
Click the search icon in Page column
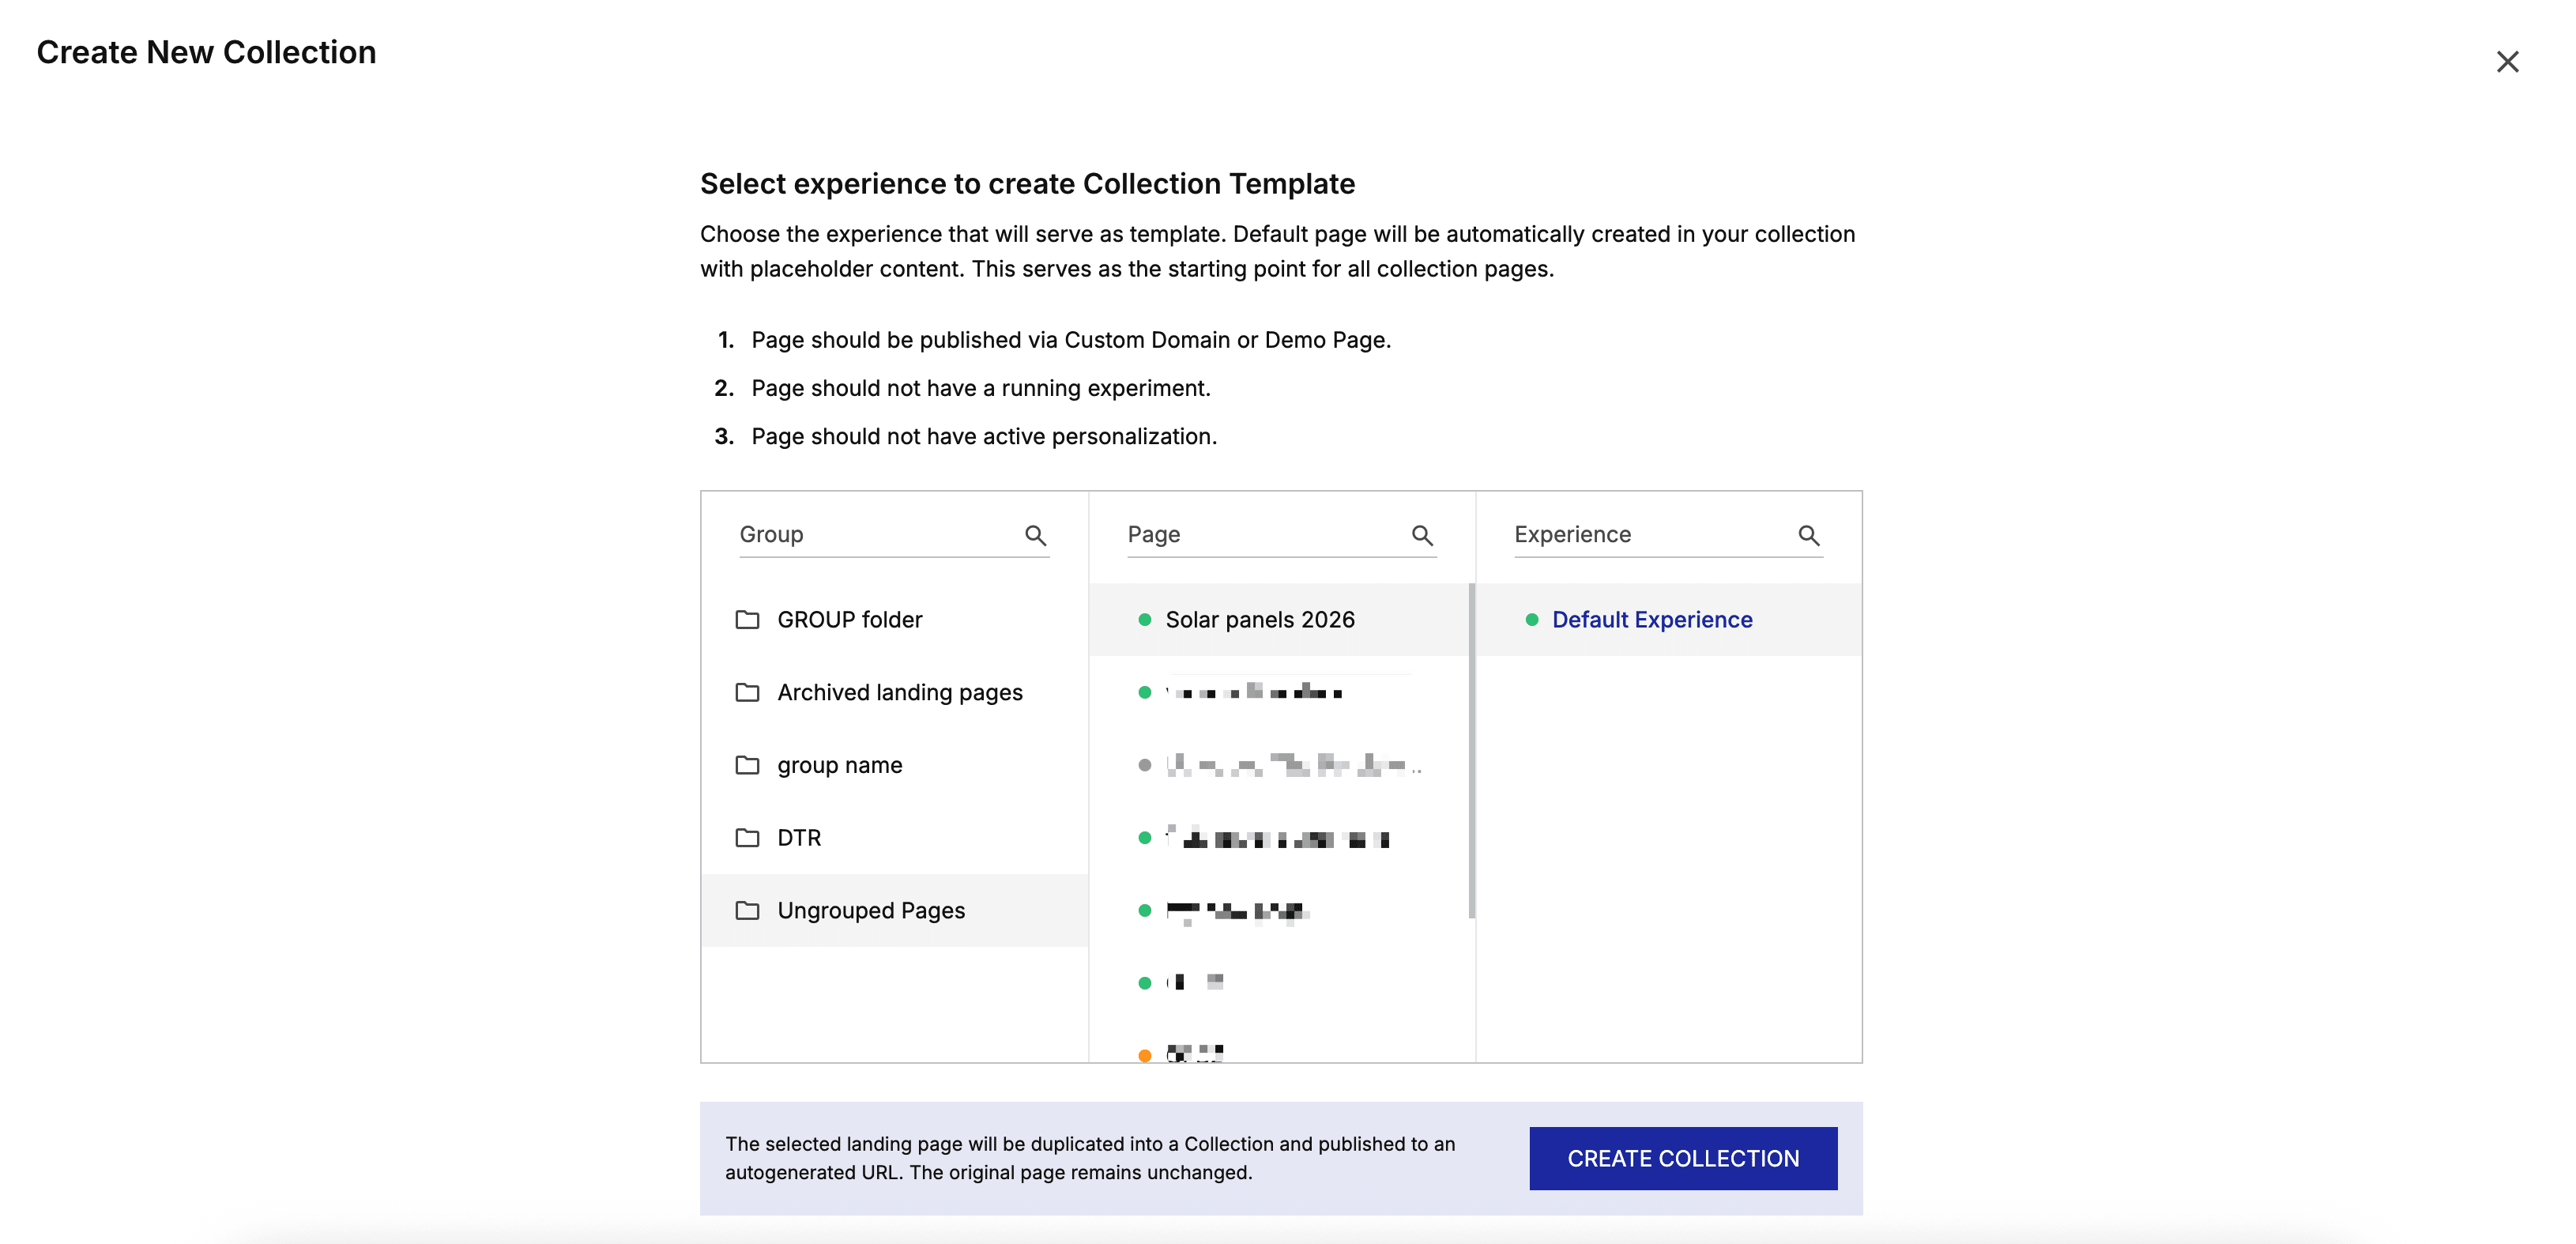tap(1422, 535)
